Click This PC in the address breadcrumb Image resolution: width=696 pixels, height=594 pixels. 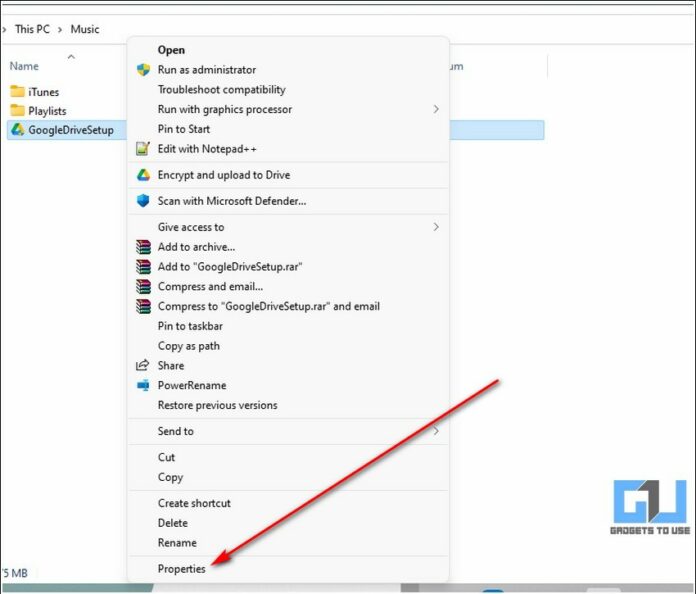pyautogui.click(x=32, y=29)
